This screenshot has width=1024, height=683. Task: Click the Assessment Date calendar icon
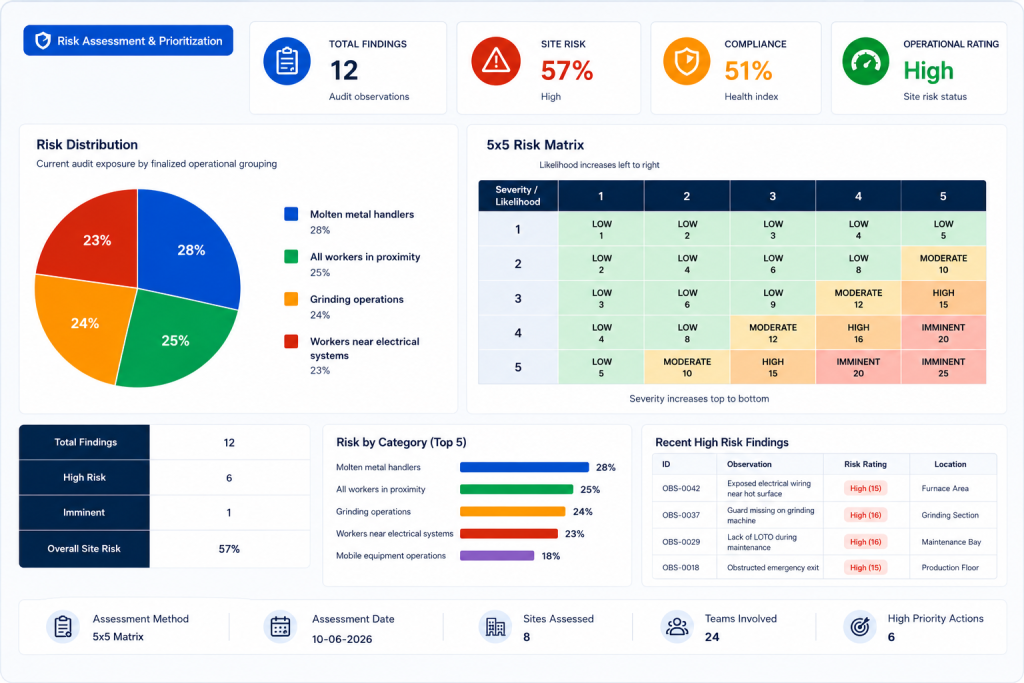pyautogui.click(x=280, y=627)
